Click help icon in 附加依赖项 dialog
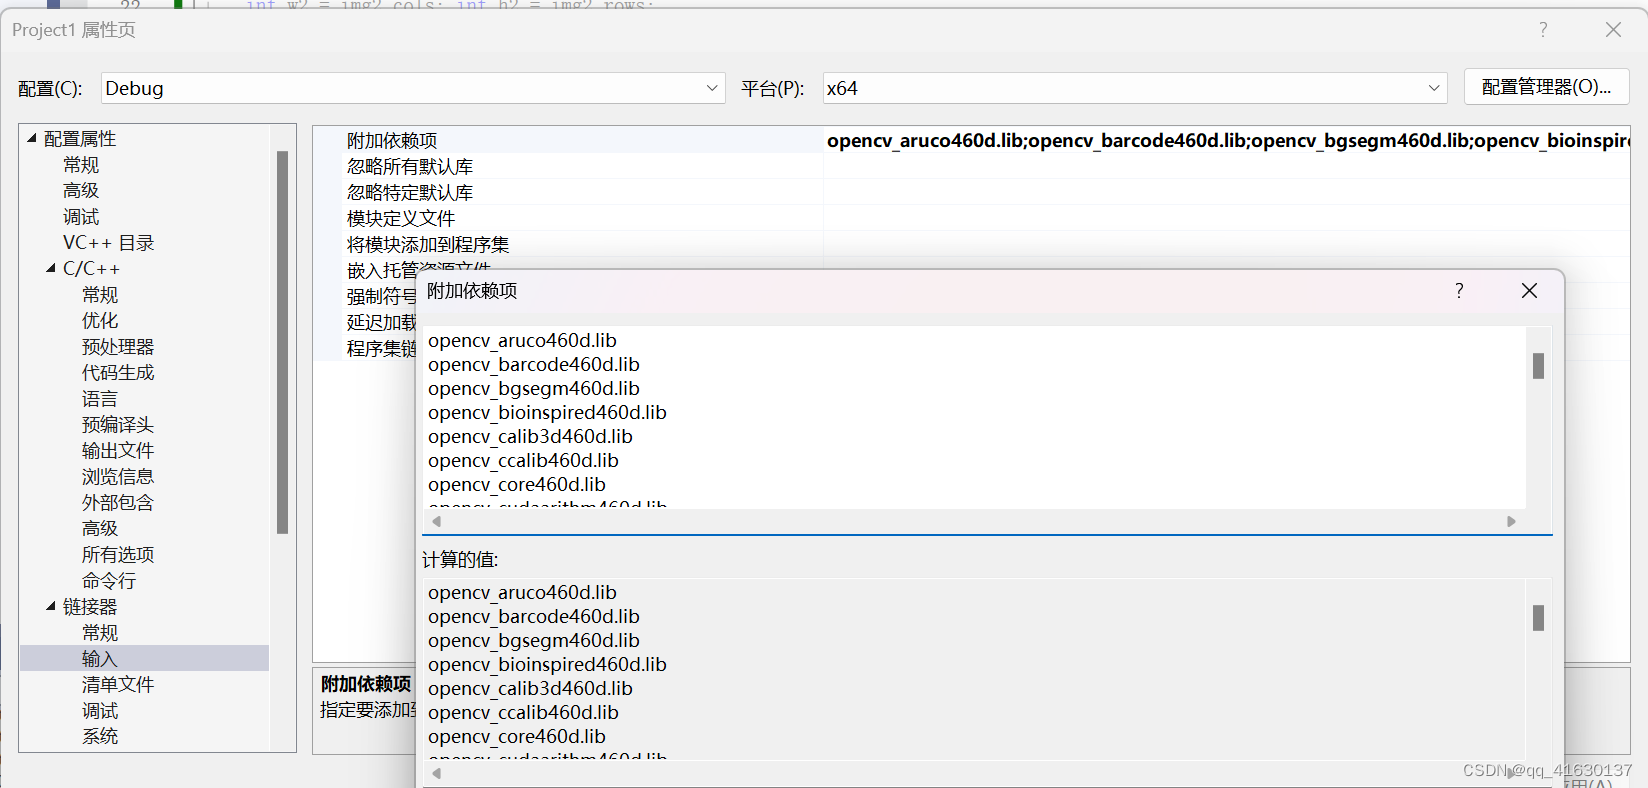 pos(1459,291)
